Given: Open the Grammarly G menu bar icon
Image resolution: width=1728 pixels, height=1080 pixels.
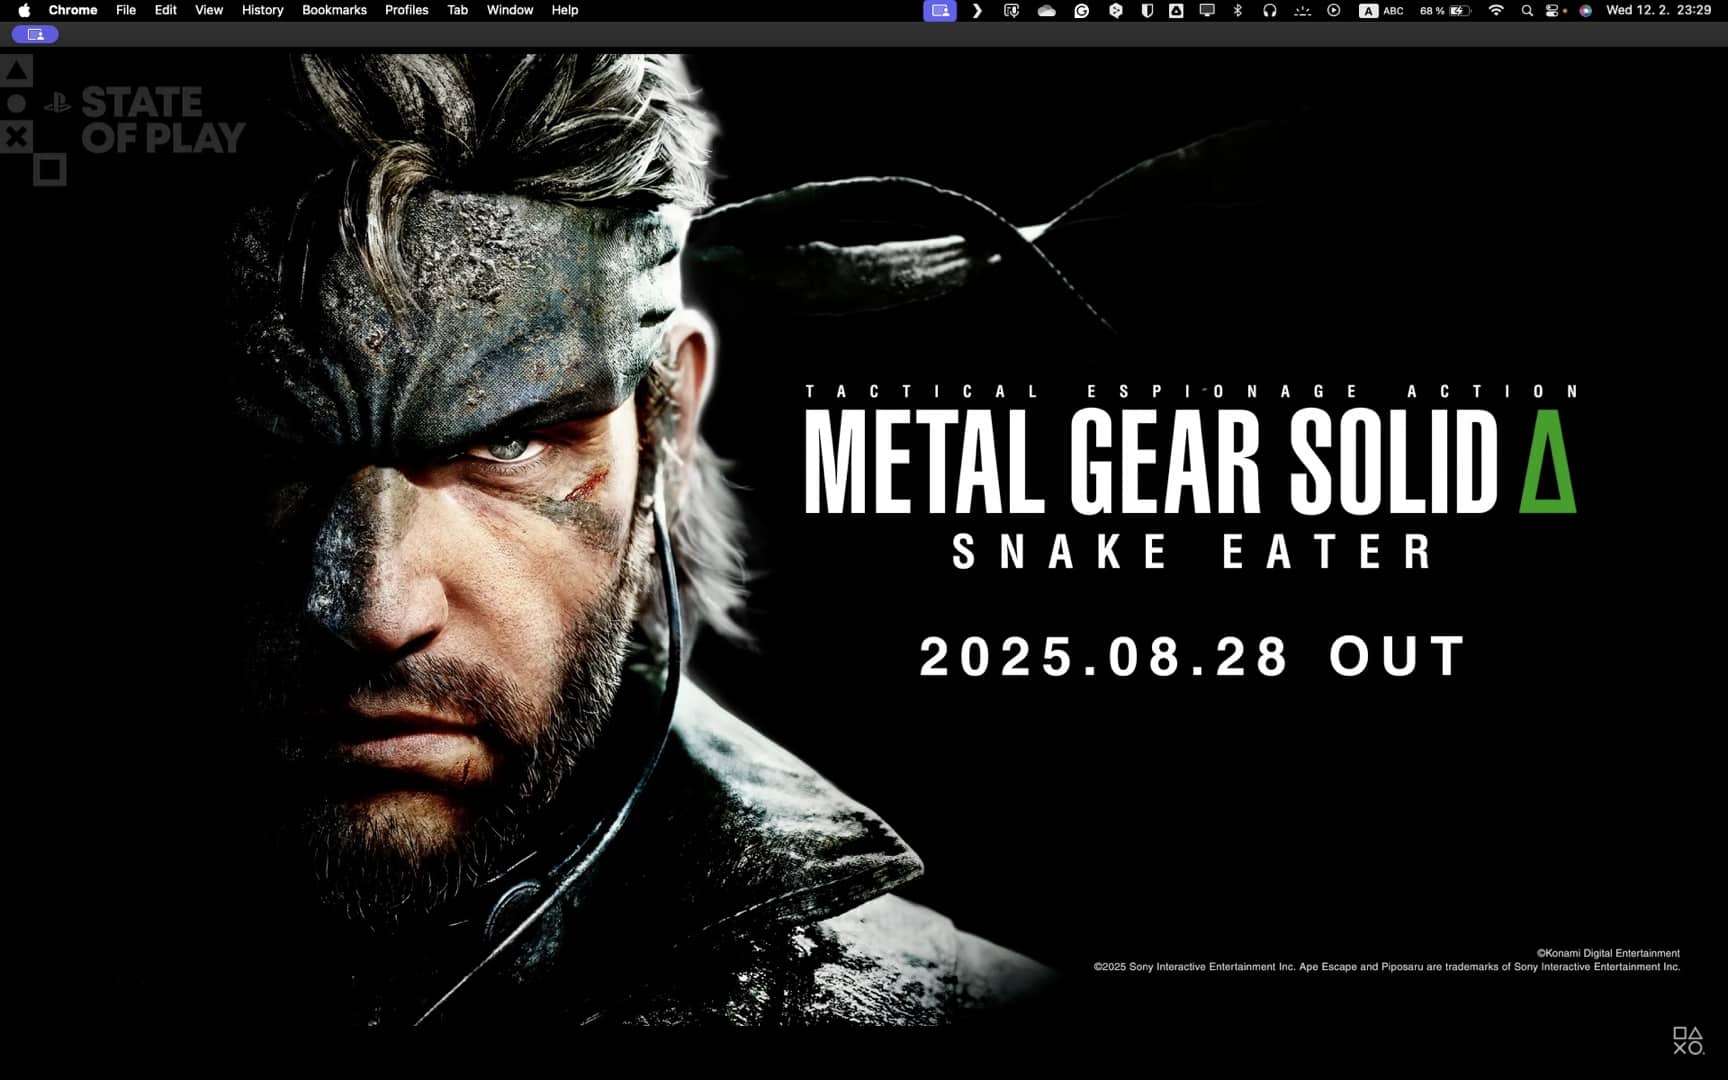Looking at the screenshot, I should click(1082, 10).
